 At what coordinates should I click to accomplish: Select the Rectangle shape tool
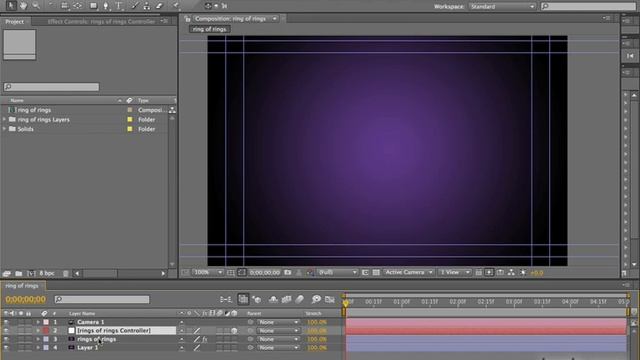93,5
